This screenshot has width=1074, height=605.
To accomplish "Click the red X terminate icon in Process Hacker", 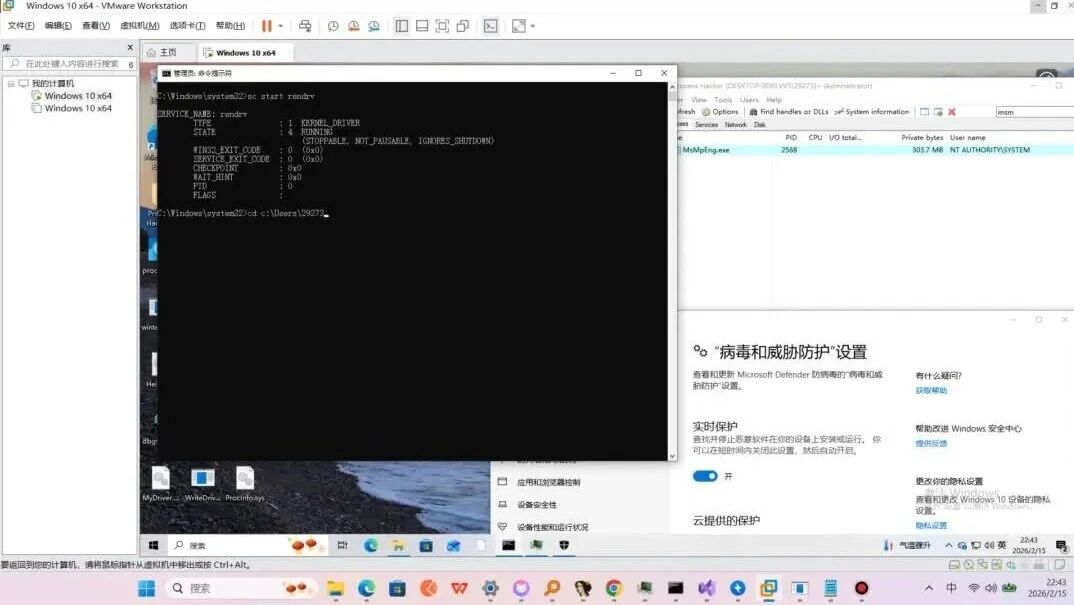I will 951,112.
